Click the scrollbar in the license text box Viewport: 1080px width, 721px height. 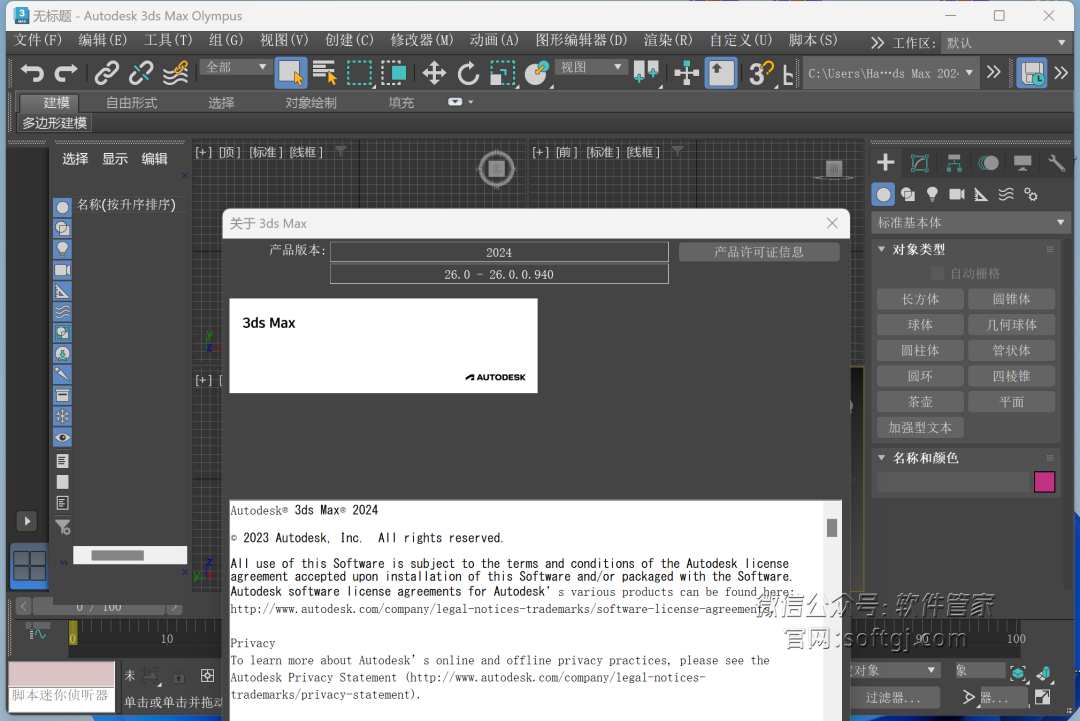pyautogui.click(x=831, y=527)
